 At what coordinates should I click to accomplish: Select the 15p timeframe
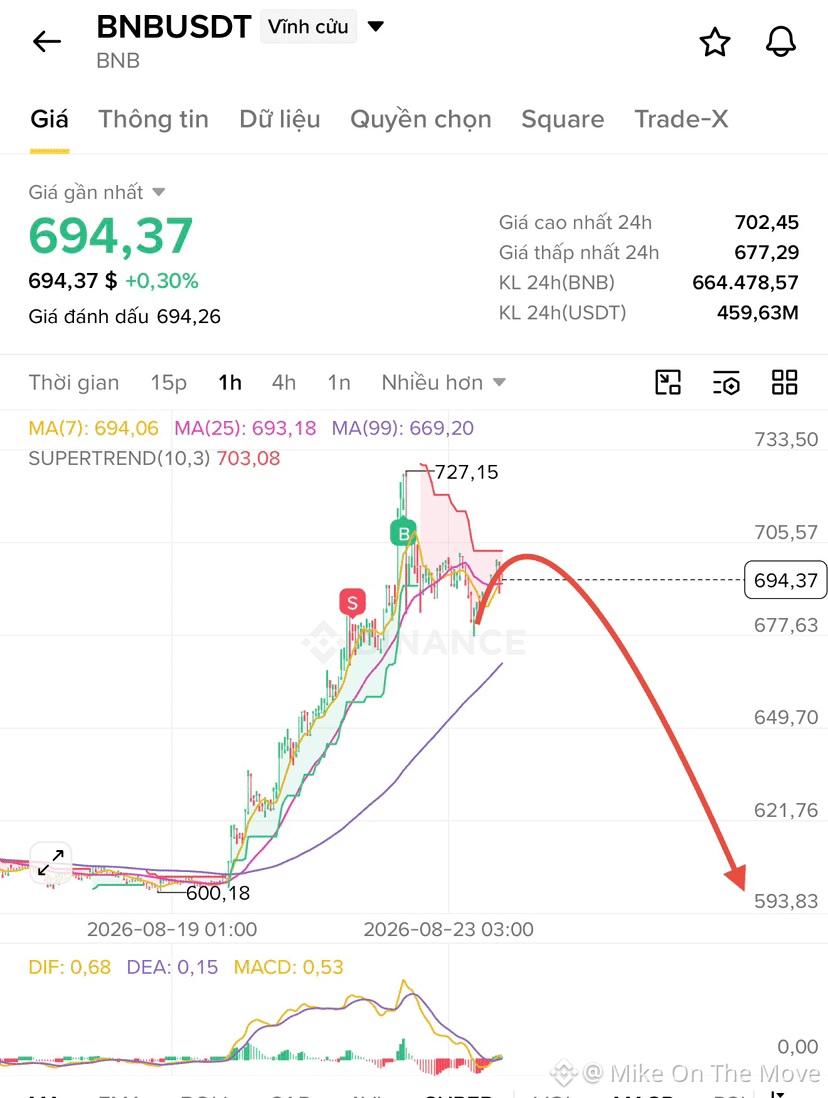coord(169,382)
